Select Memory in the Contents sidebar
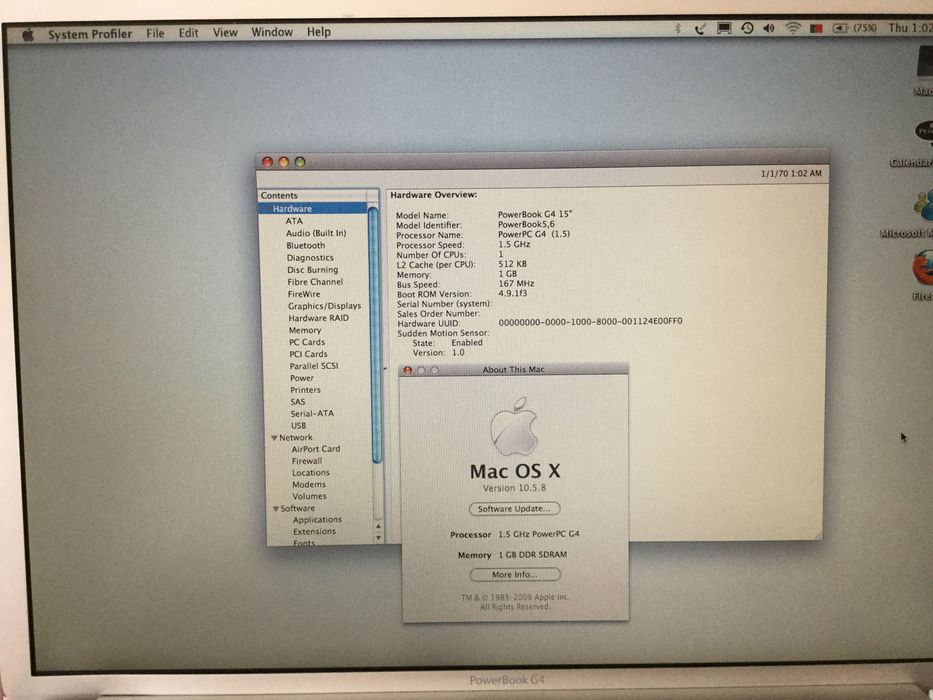The height and width of the screenshot is (700, 933). [305, 330]
